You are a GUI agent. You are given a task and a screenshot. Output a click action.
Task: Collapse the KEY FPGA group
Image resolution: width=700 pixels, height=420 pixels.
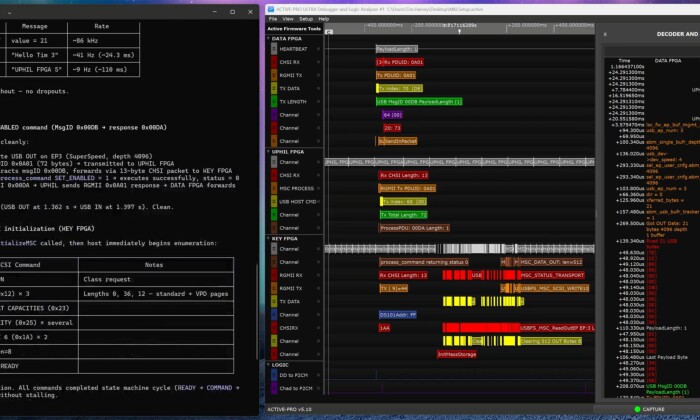pos(268,239)
